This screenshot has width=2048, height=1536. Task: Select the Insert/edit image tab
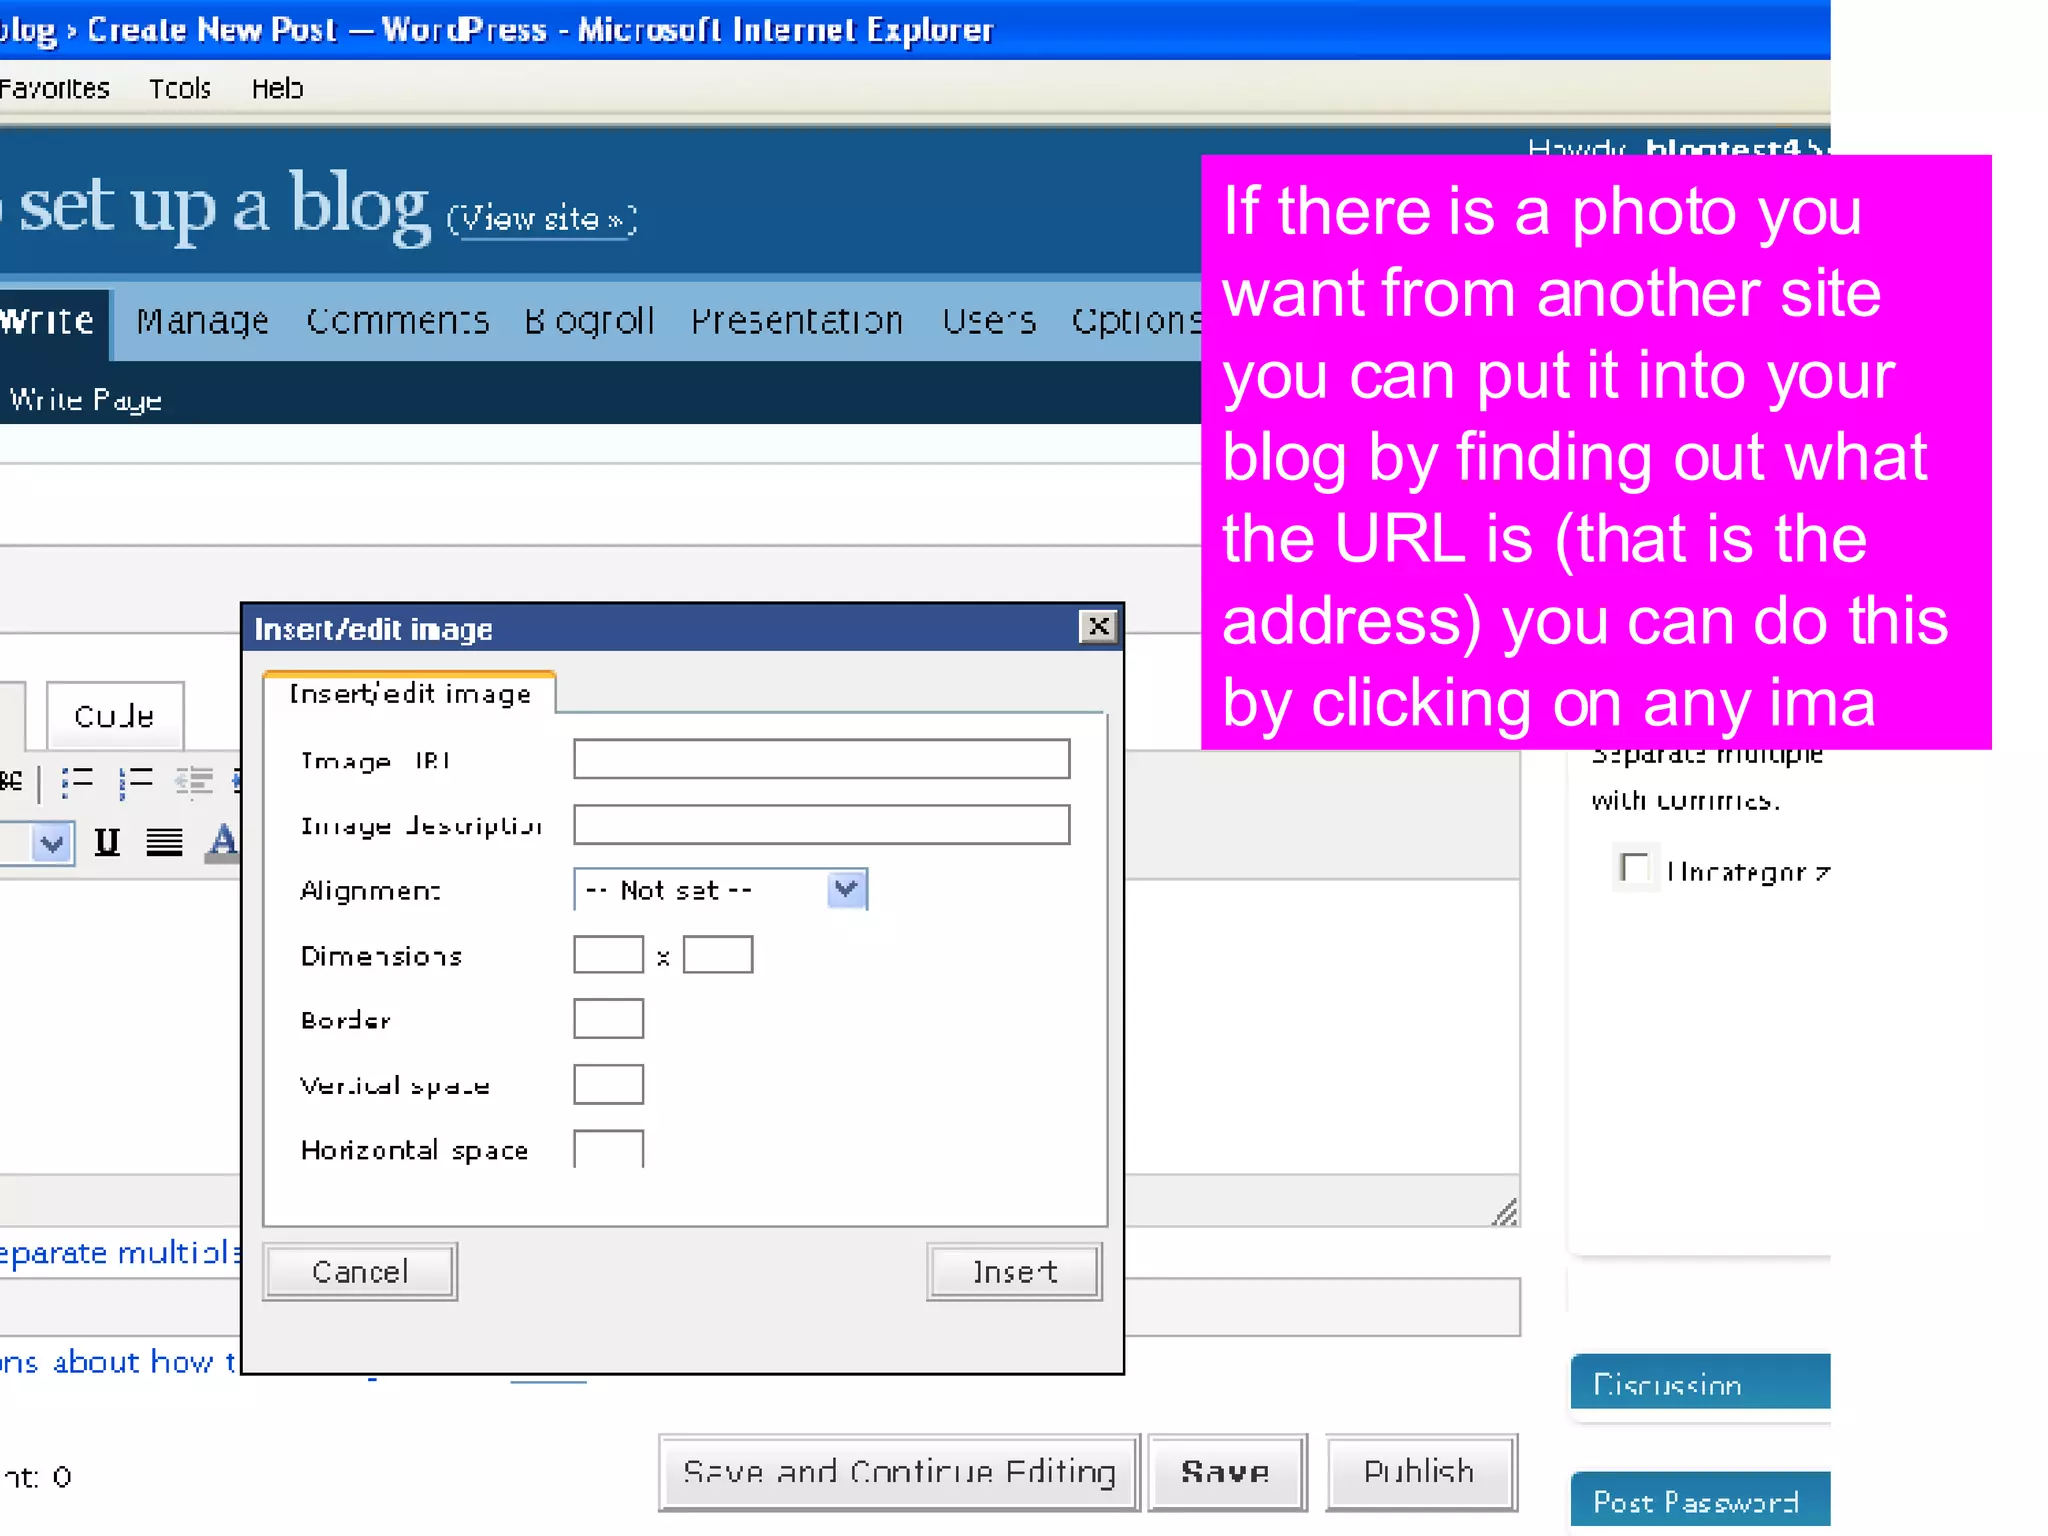(x=409, y=693)
